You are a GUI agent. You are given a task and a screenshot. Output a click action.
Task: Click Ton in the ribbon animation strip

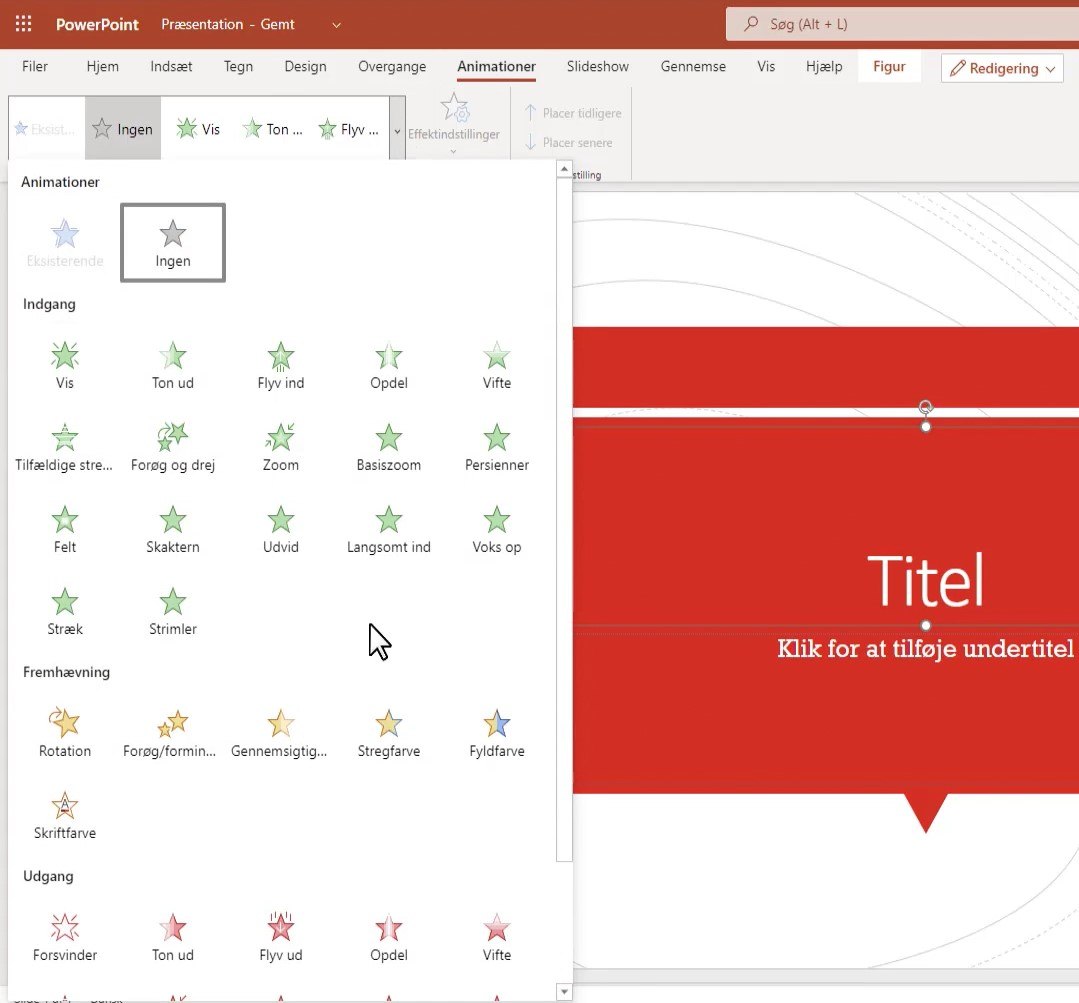pos(273,129)
